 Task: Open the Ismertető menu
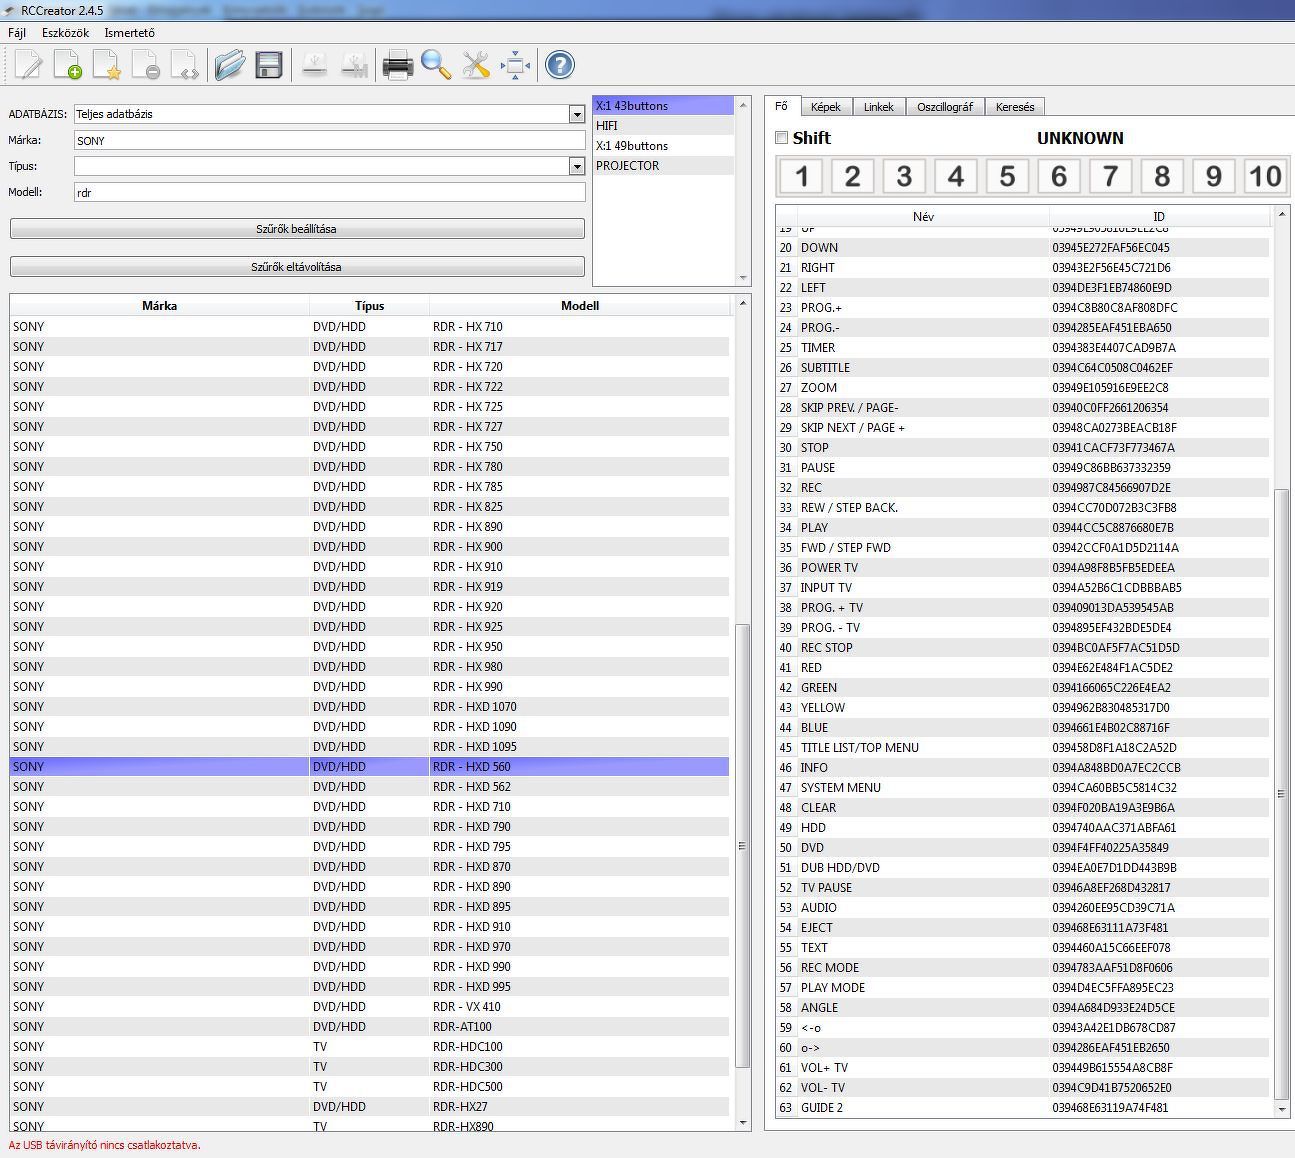[x=130, y=33]
